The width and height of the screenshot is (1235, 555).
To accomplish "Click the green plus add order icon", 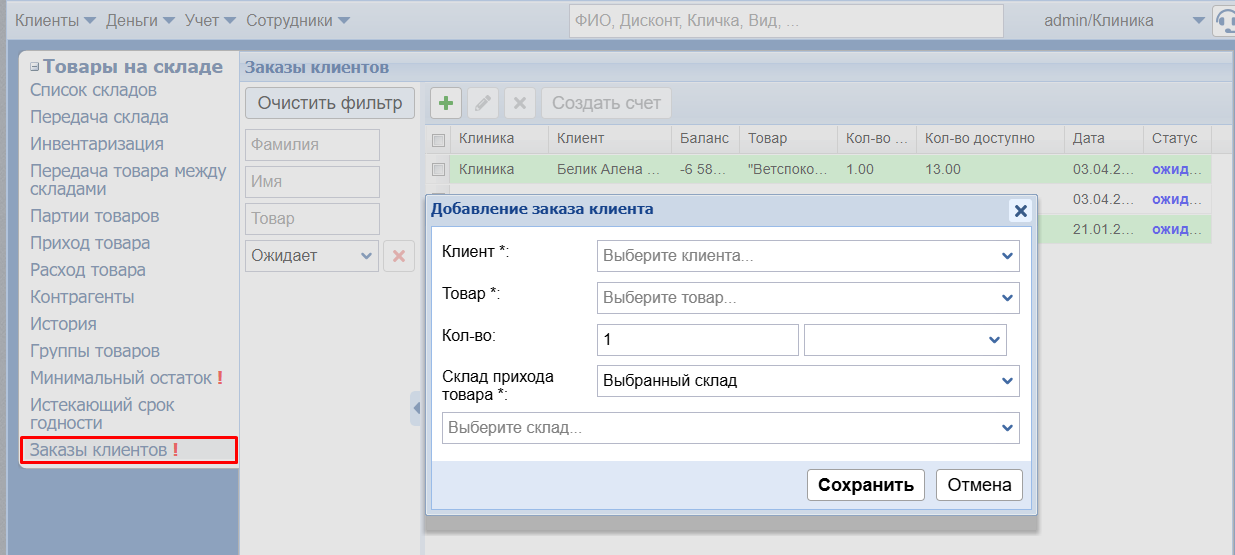I will [445, 103].
